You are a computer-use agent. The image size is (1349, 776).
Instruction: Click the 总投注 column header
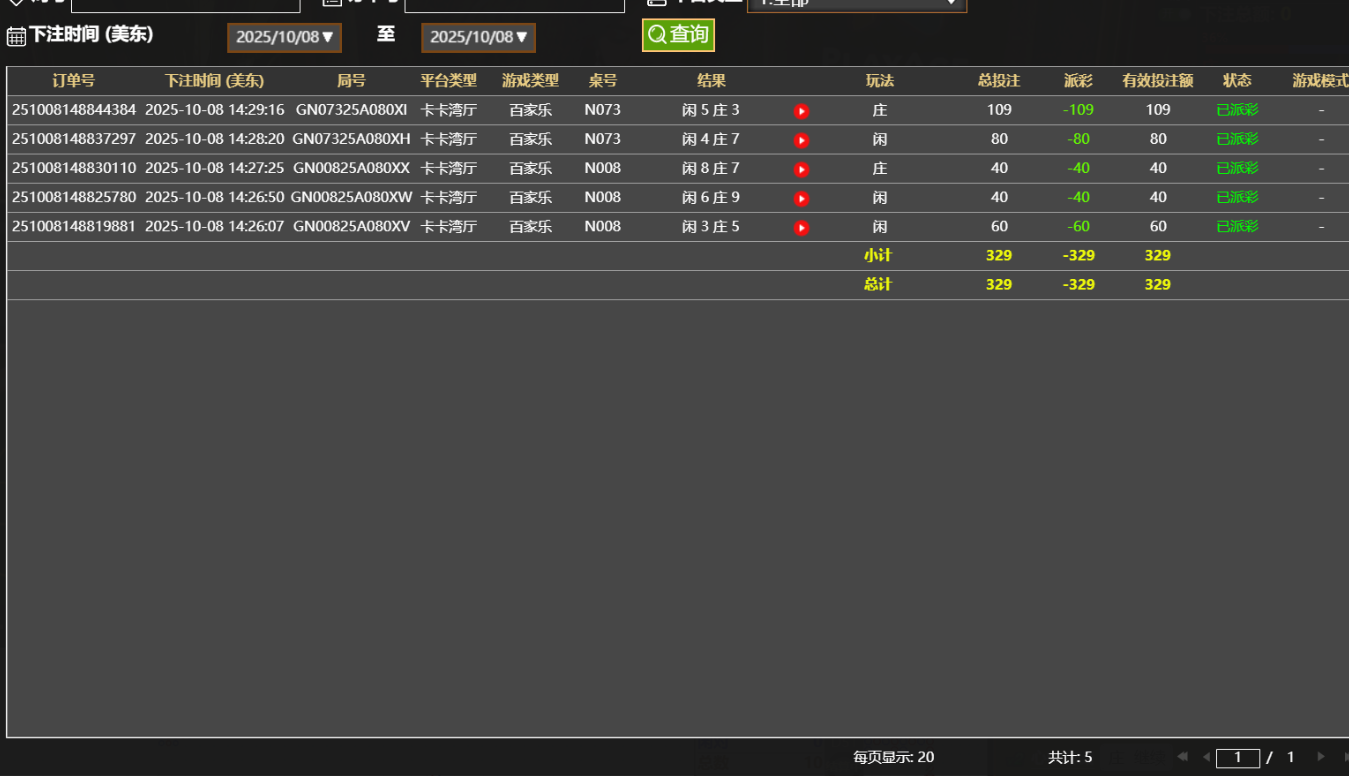tap(998, 81)
